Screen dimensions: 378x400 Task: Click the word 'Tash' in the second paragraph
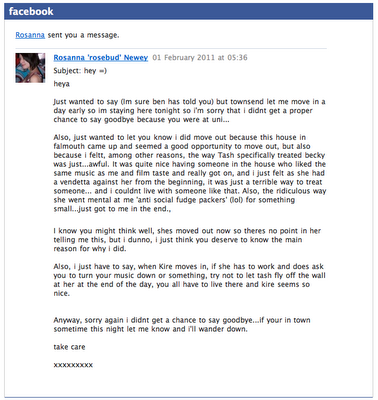coord(226,155)
